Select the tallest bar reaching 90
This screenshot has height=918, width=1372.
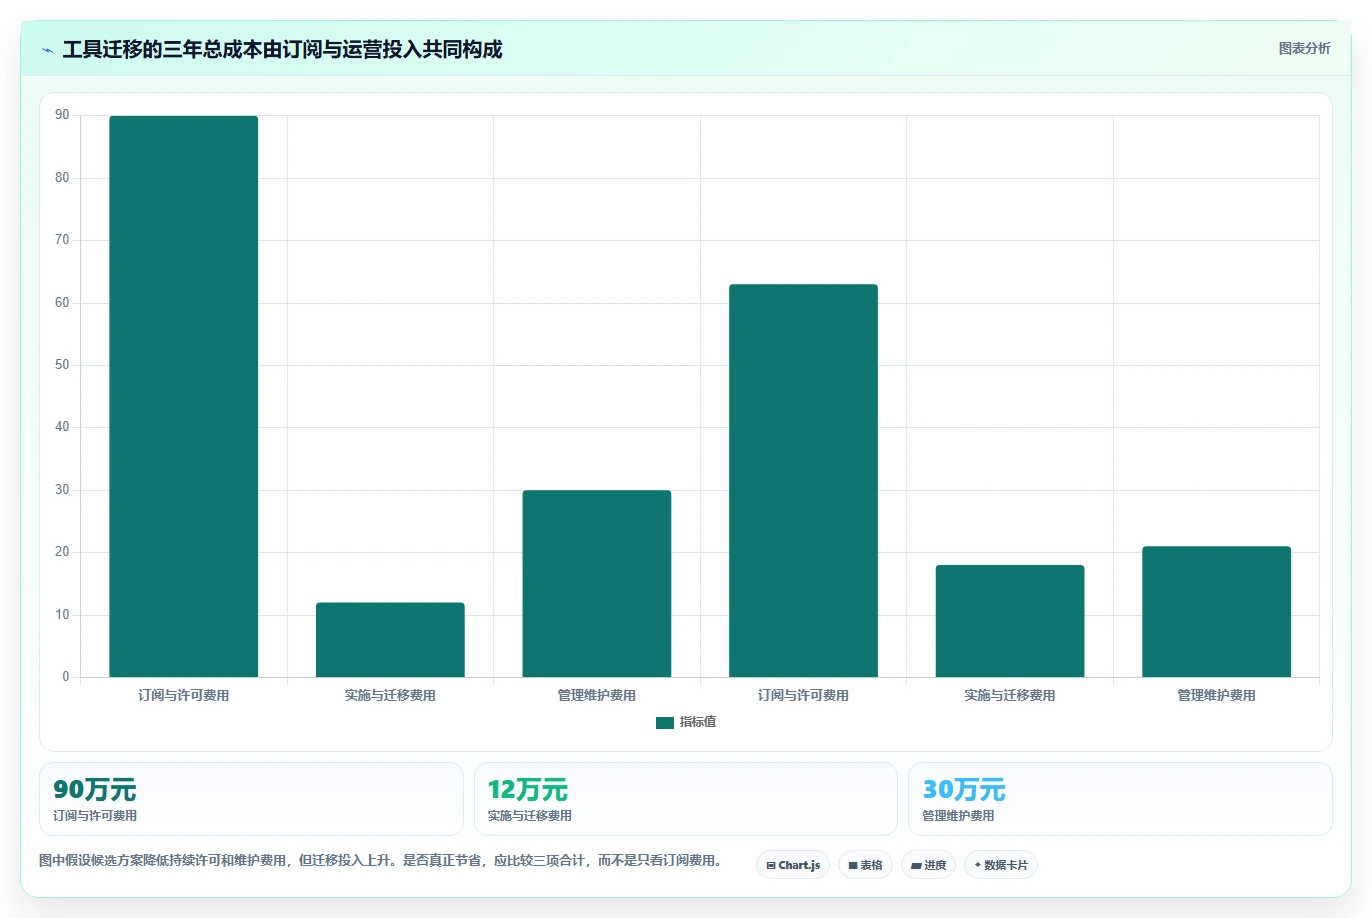pos(184,396)
